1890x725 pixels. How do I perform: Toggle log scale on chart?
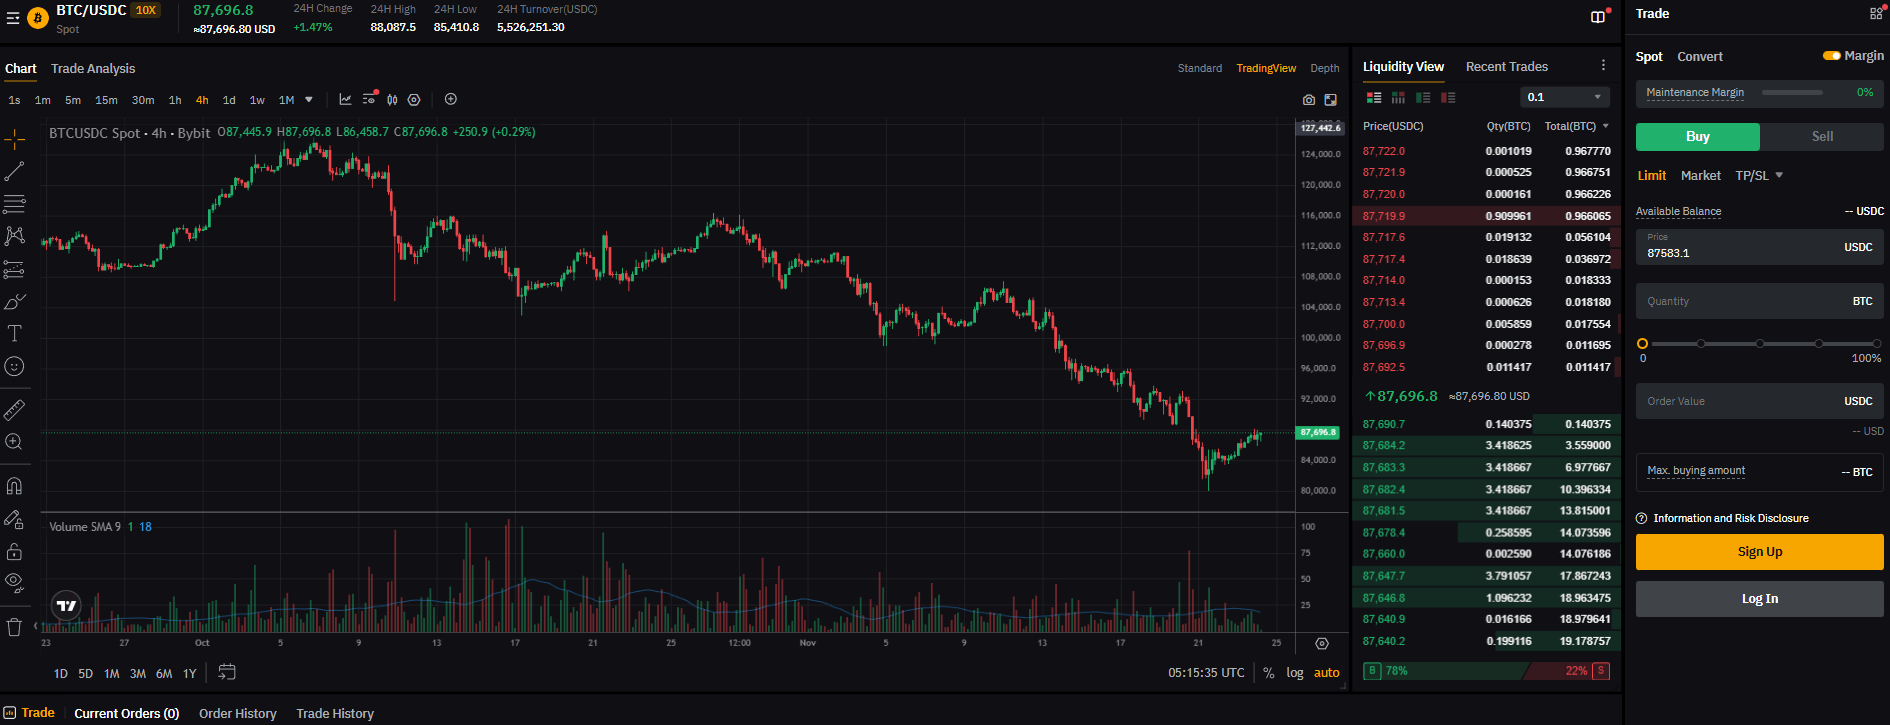click(1295, 673)
